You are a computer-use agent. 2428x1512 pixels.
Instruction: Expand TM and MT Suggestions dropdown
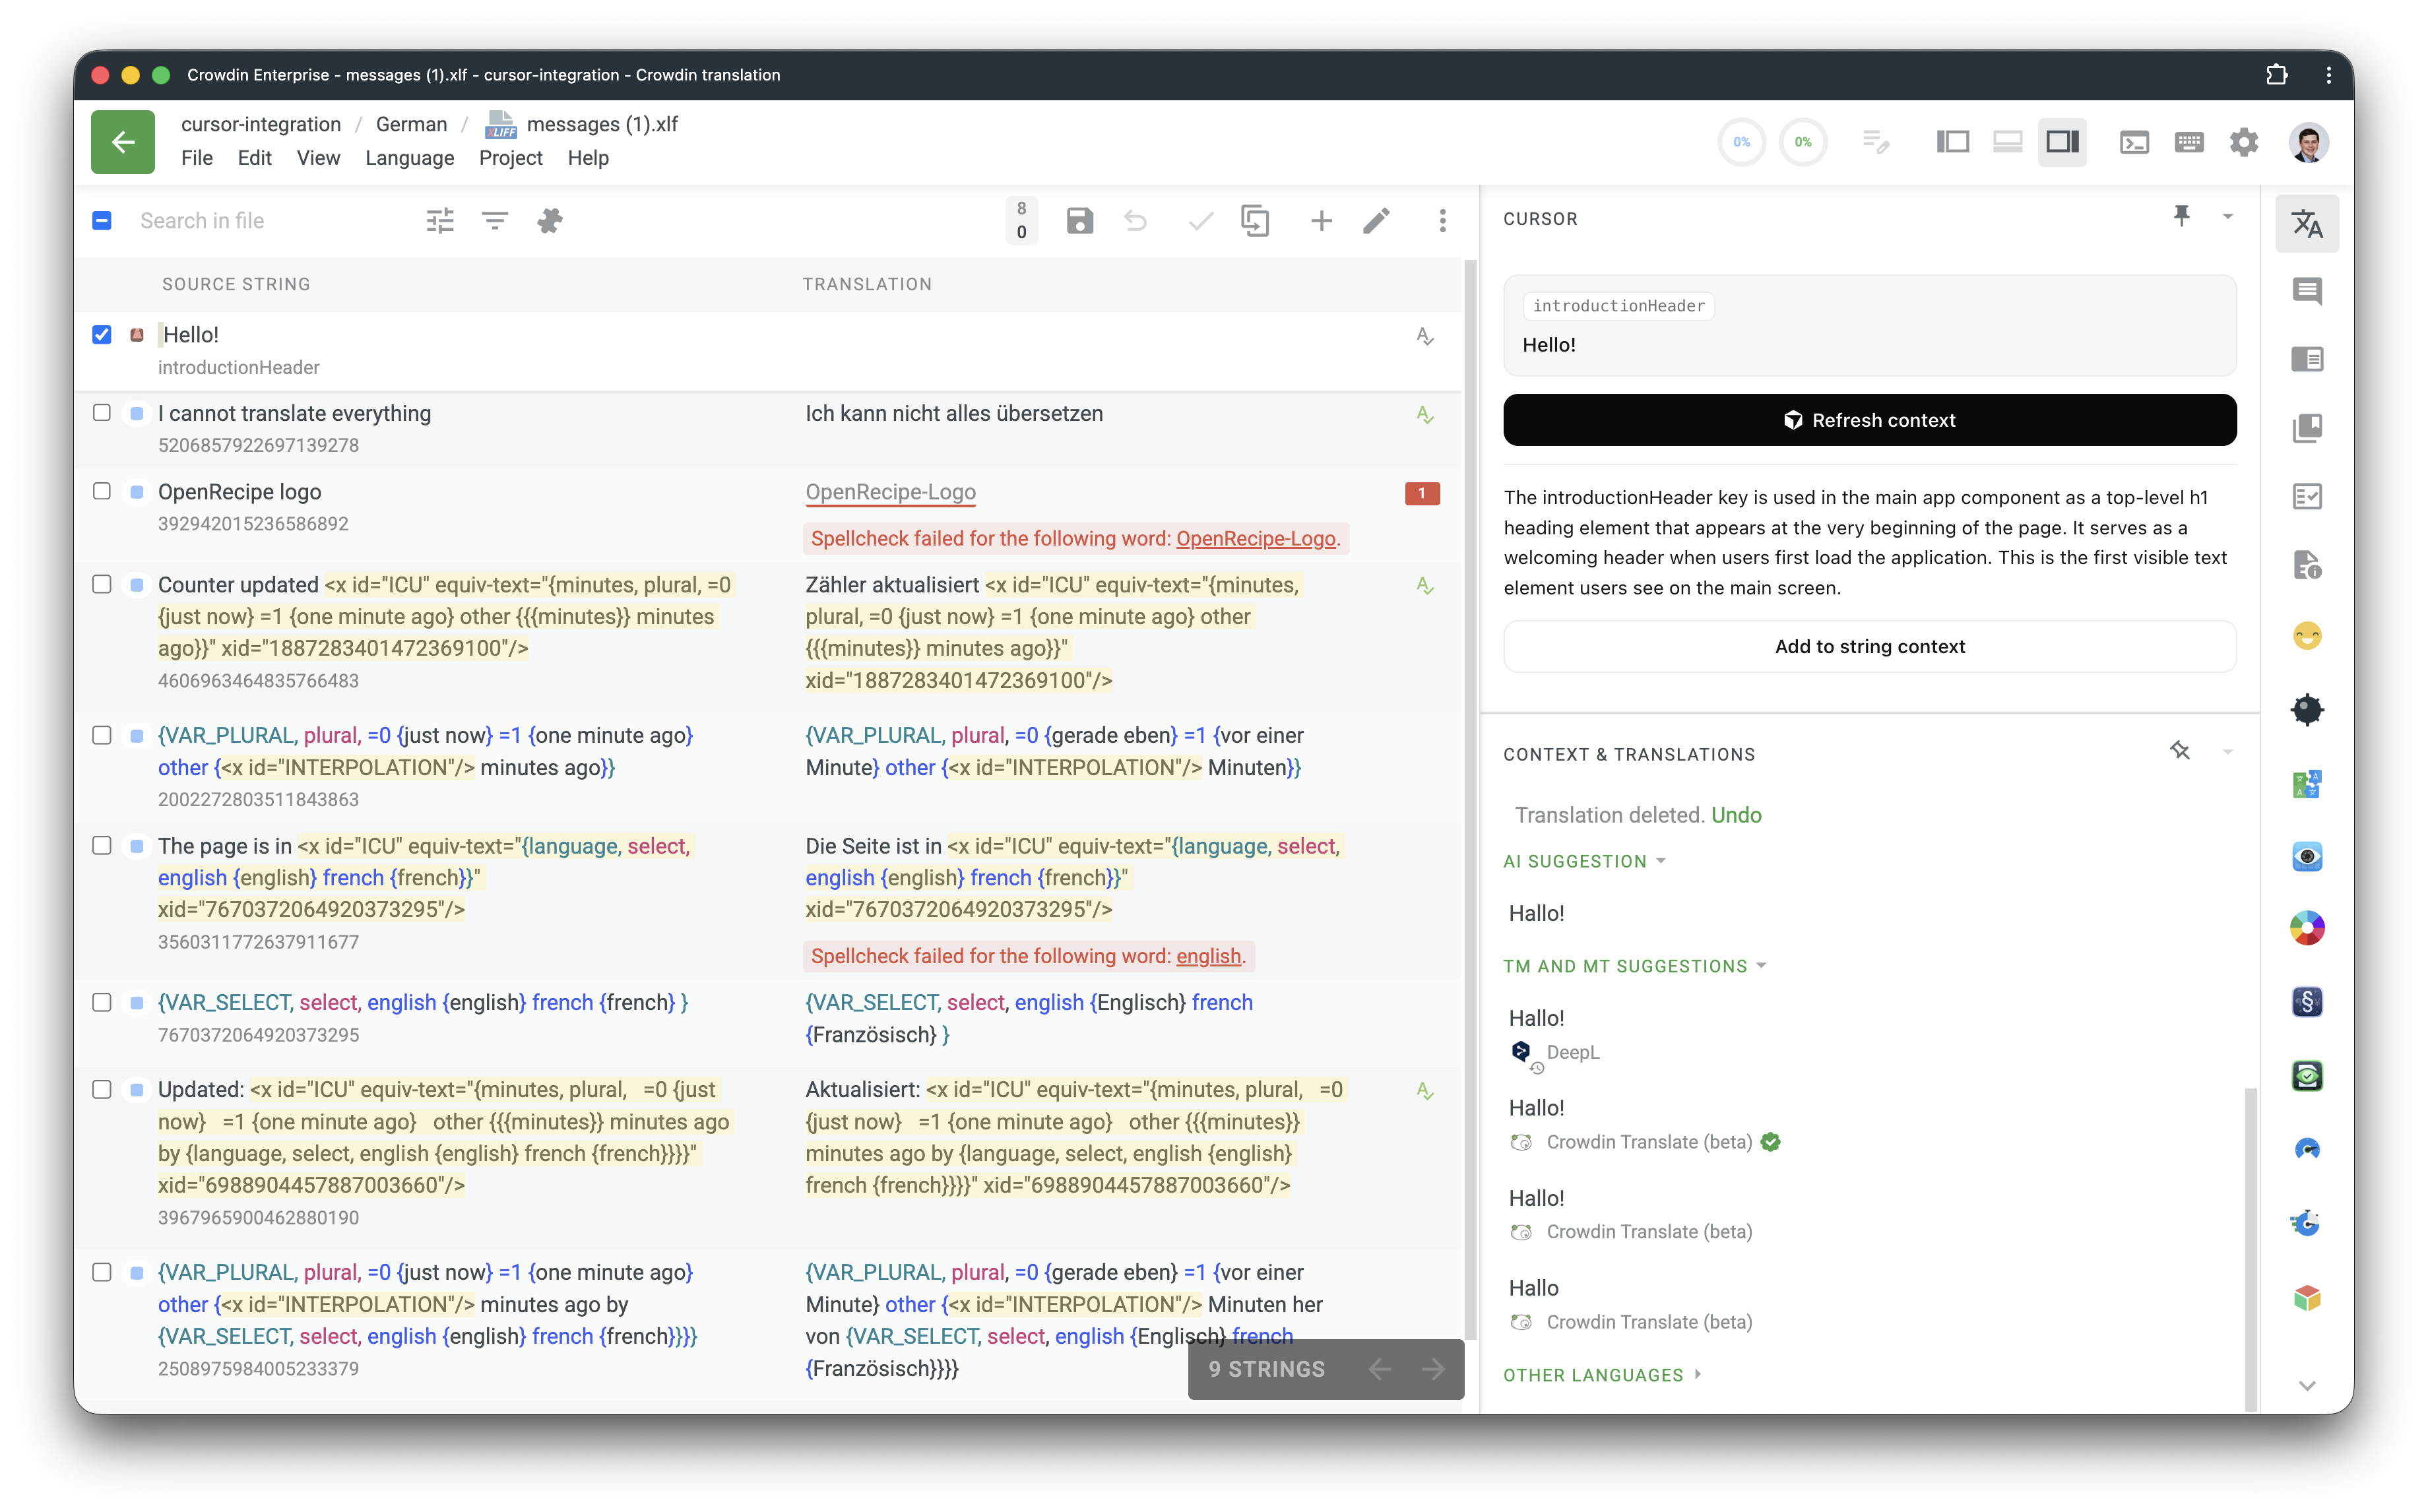click(x=1634, y=966)
